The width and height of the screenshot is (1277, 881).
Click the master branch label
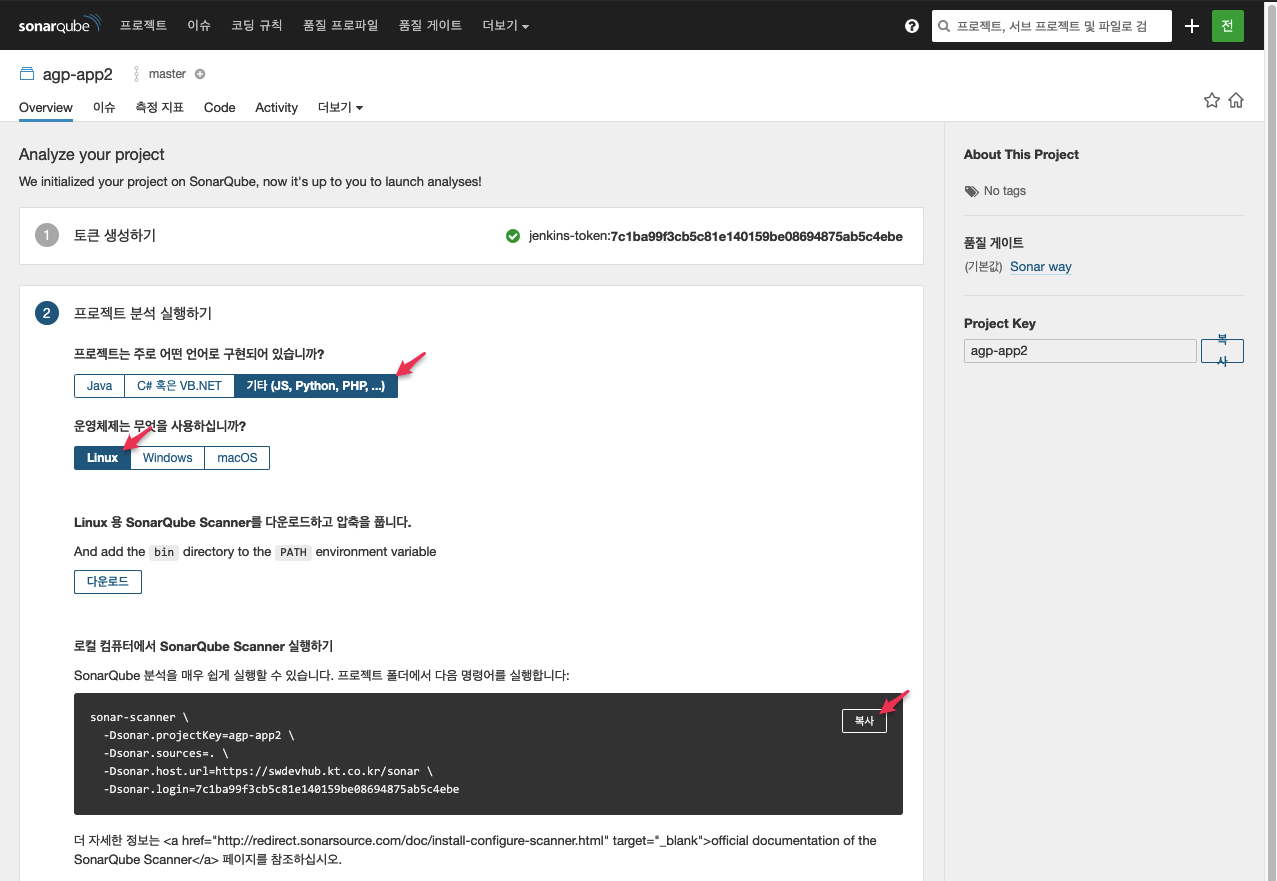click(x=167, y=74)
